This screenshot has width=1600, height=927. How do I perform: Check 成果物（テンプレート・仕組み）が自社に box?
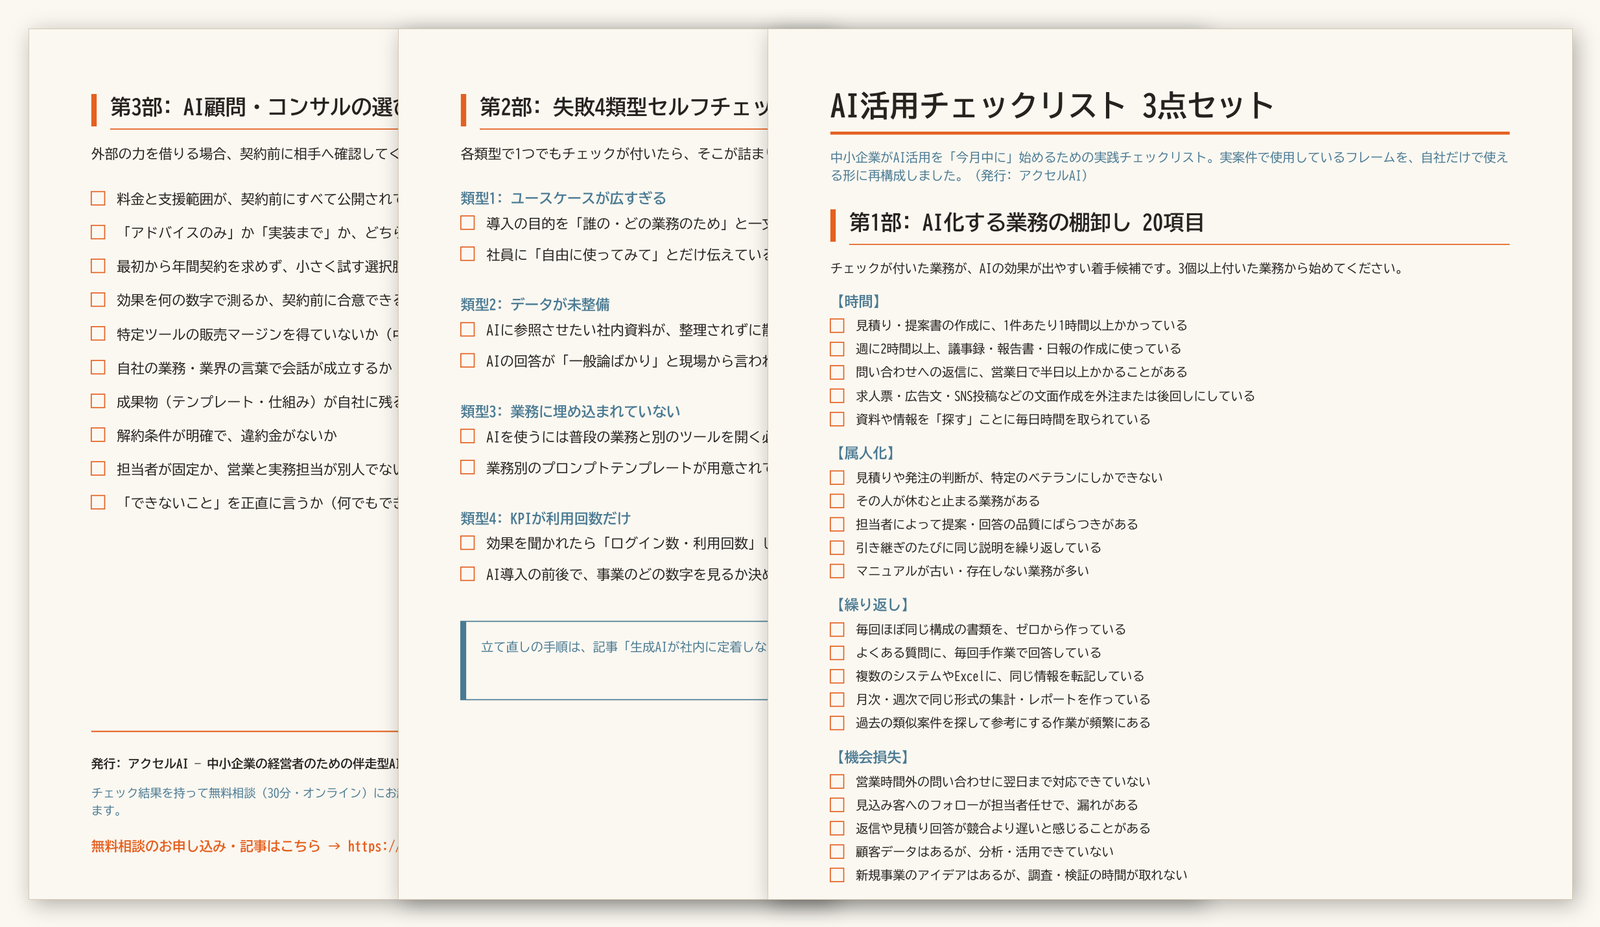(x=98, y=401)
